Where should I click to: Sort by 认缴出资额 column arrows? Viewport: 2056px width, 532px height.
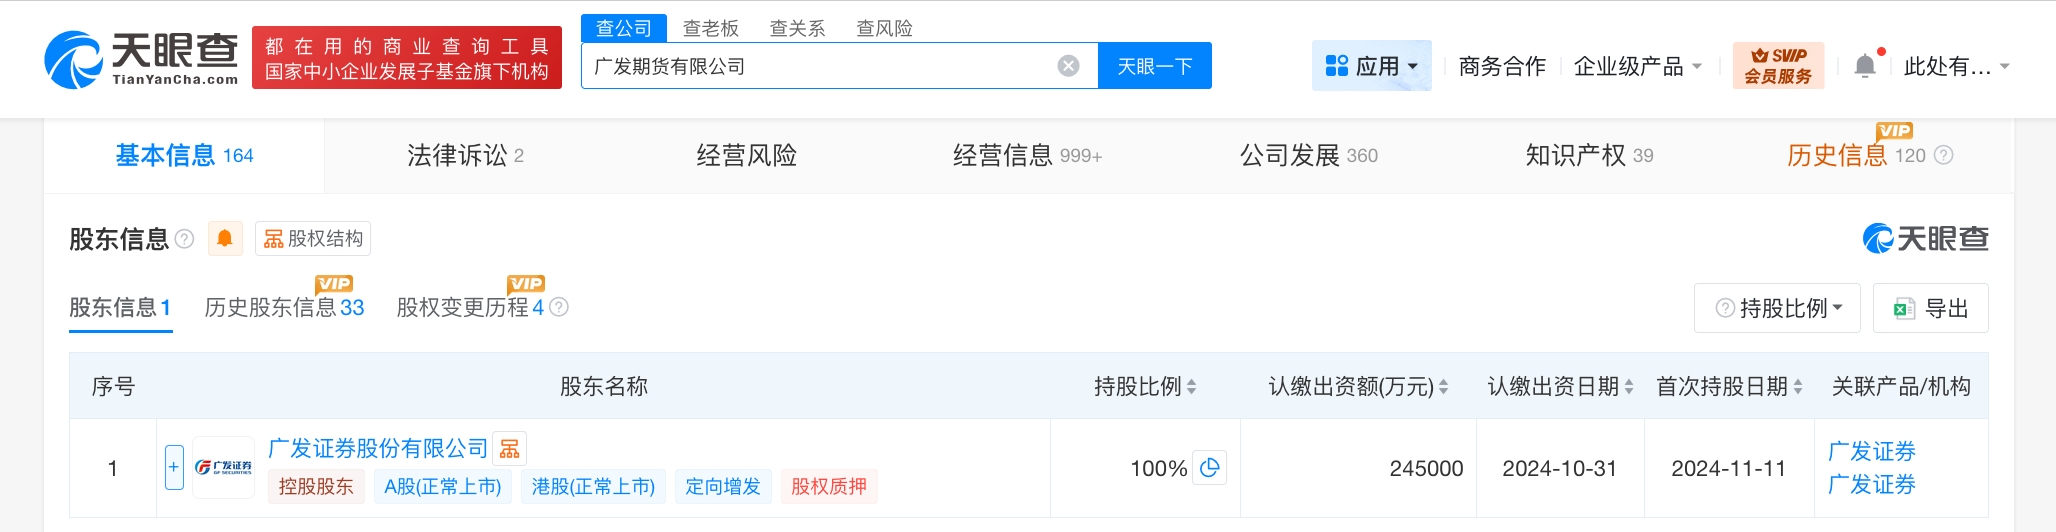point(1443,387)
